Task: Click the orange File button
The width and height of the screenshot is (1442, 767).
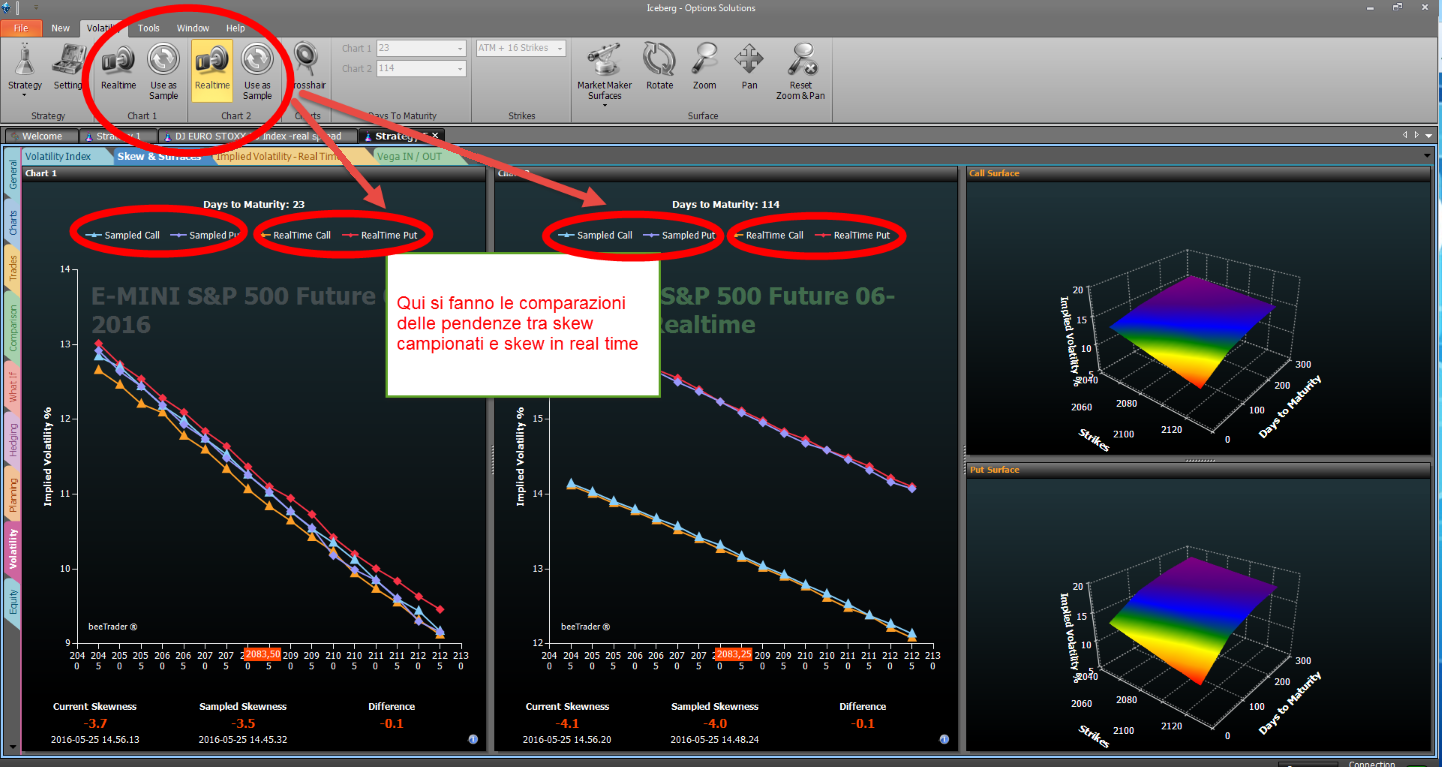Action: coord(21,28)
